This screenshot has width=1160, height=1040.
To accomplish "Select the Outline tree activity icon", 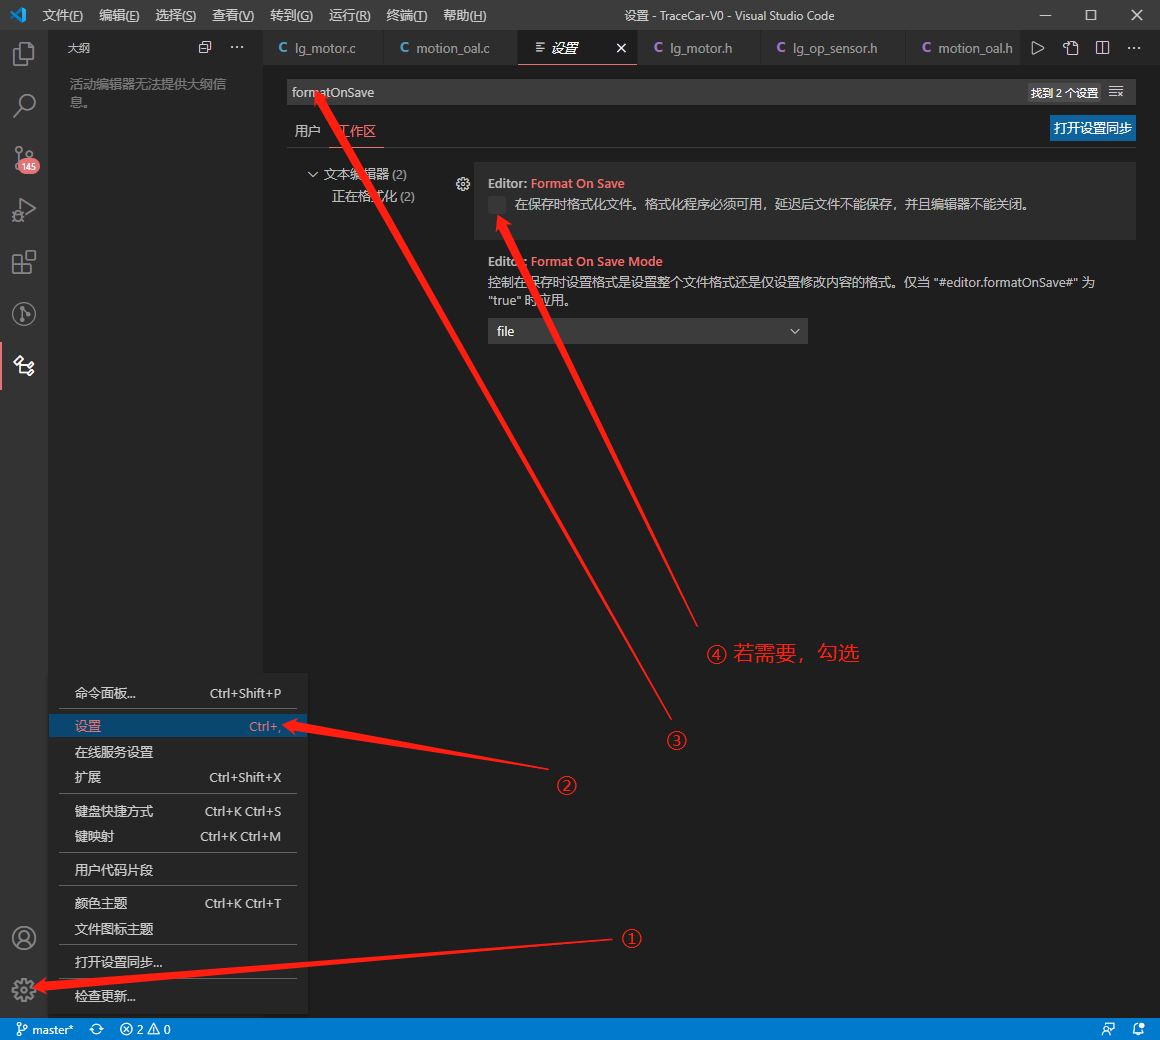I will tap(24, 365).
